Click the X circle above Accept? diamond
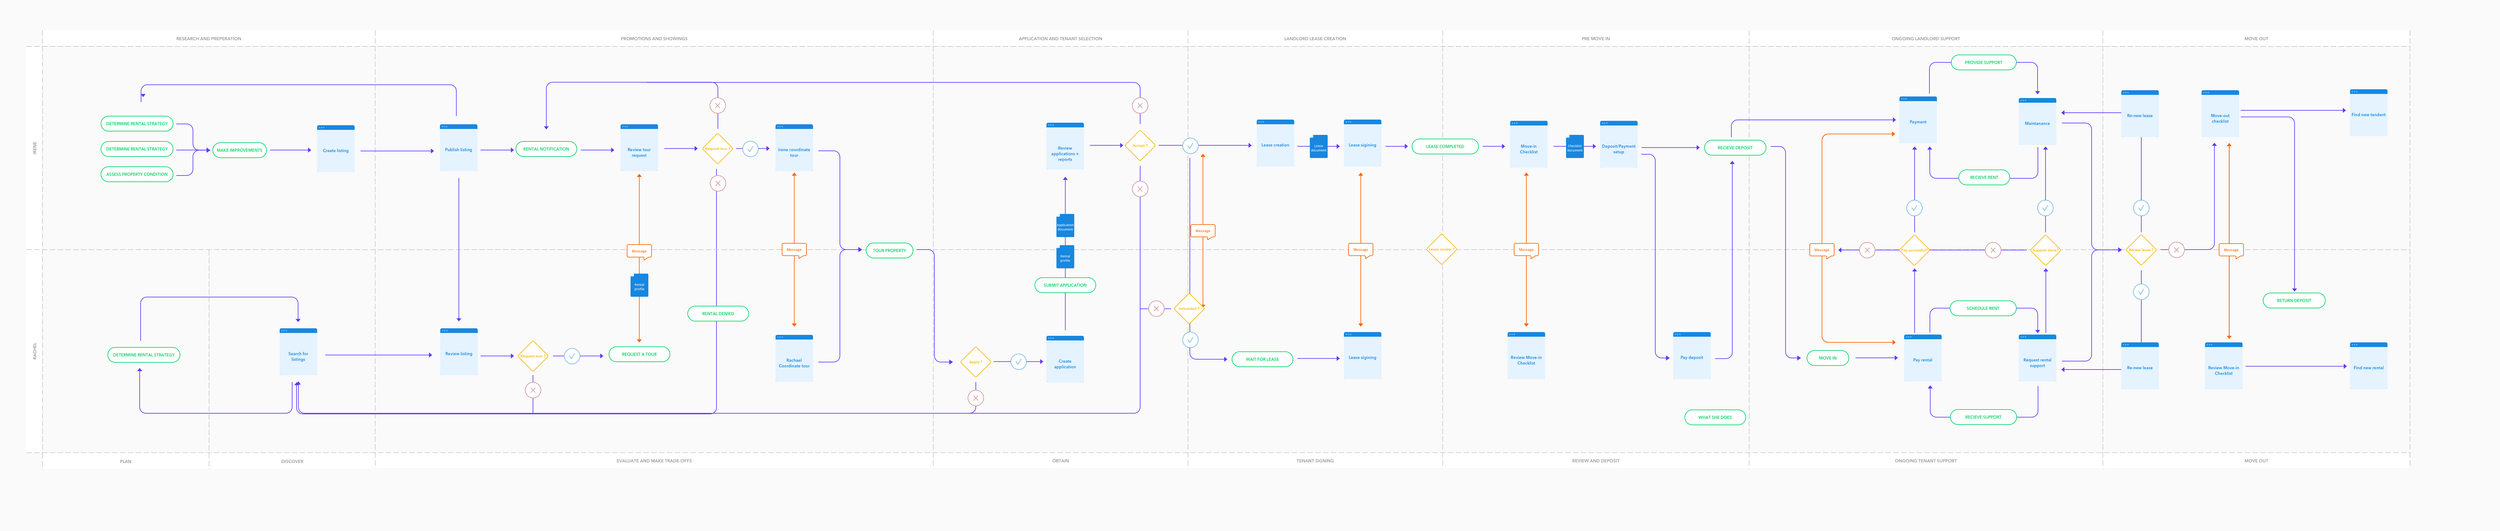The height and width of the screenshot is (531, 2500). (1140, 105)
